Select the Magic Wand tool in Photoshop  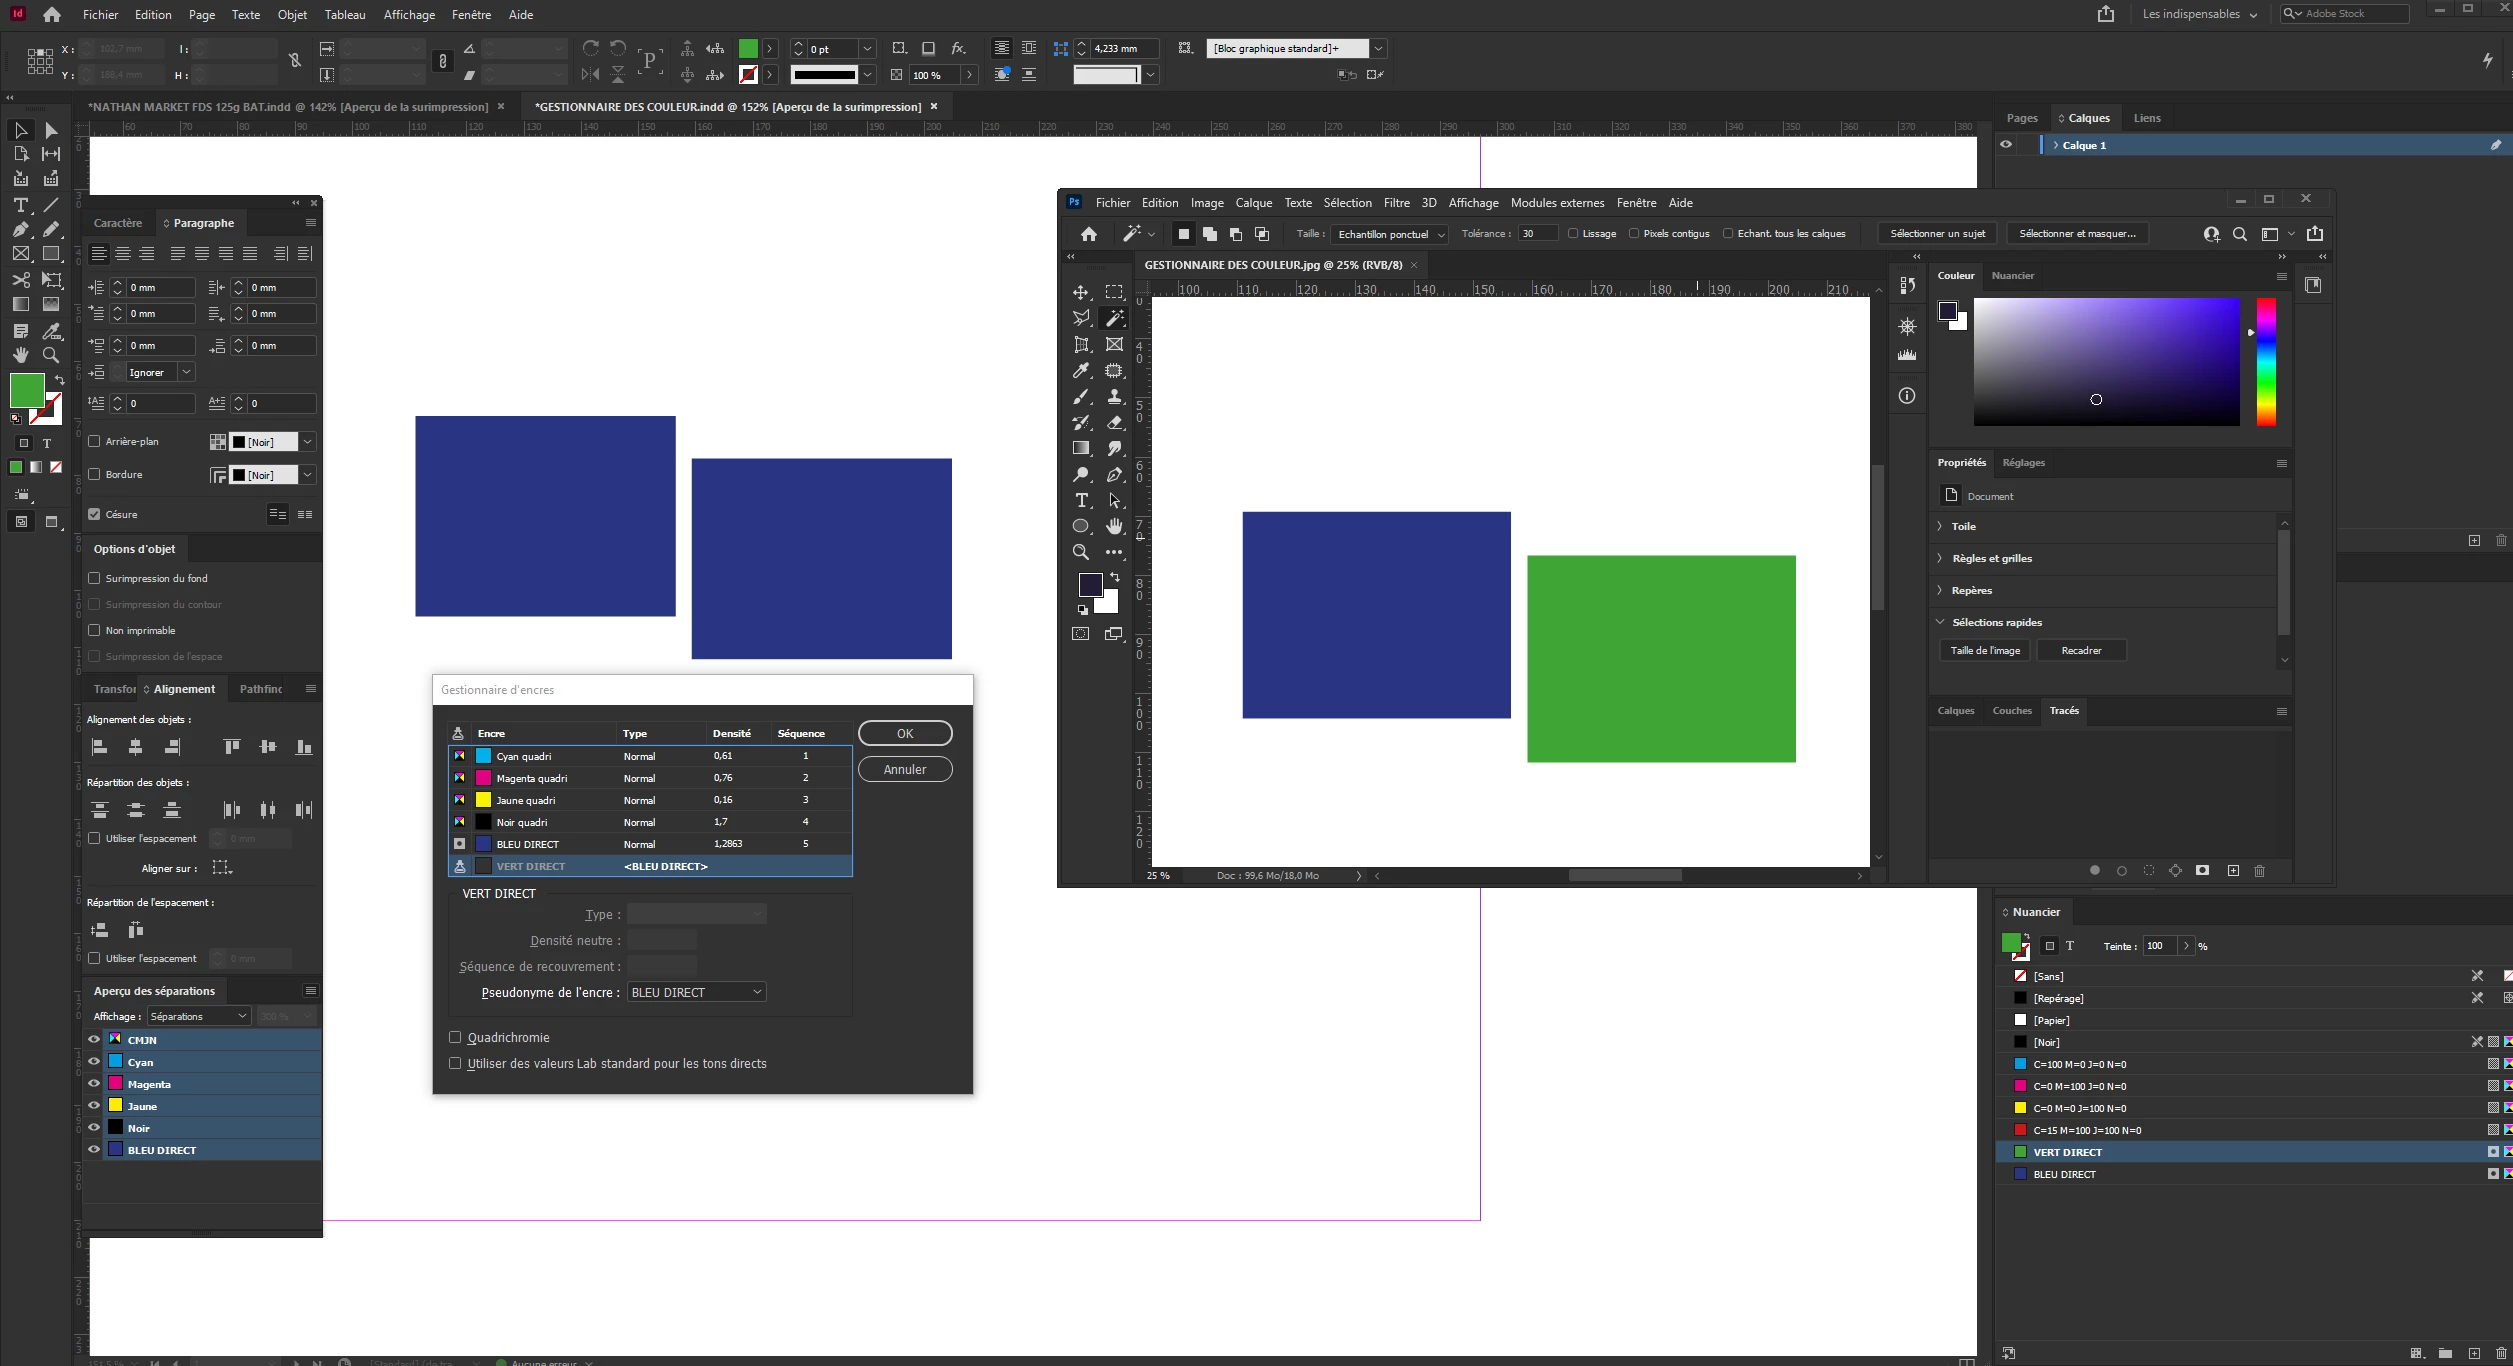[1114, 318]
